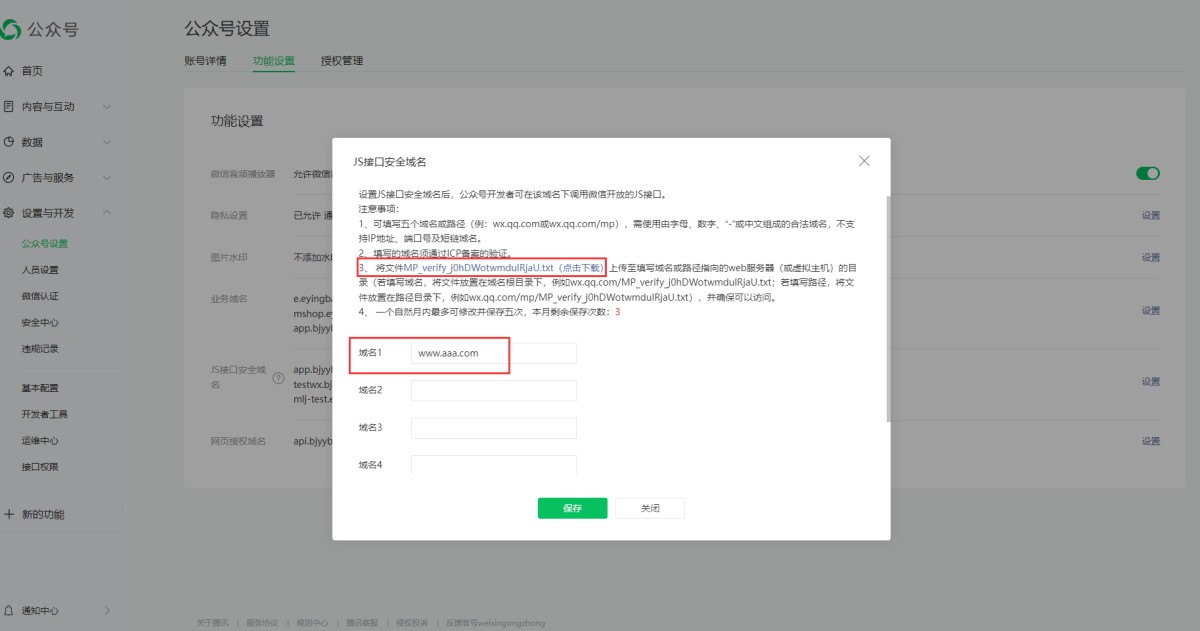
Task: Expand the 通知中心 arrow
Action: pos(107,610)
